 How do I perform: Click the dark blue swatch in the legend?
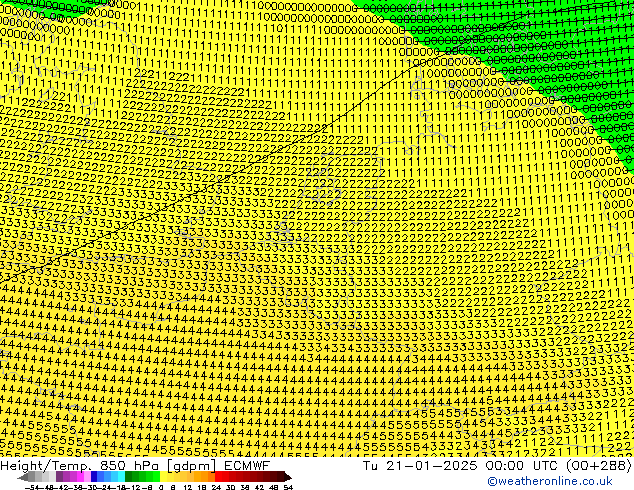pyautogui.click(x=94, y=477)
